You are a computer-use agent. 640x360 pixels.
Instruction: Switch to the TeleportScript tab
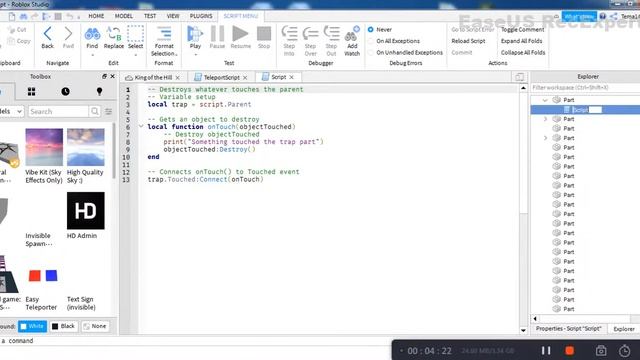click(222, 77)
